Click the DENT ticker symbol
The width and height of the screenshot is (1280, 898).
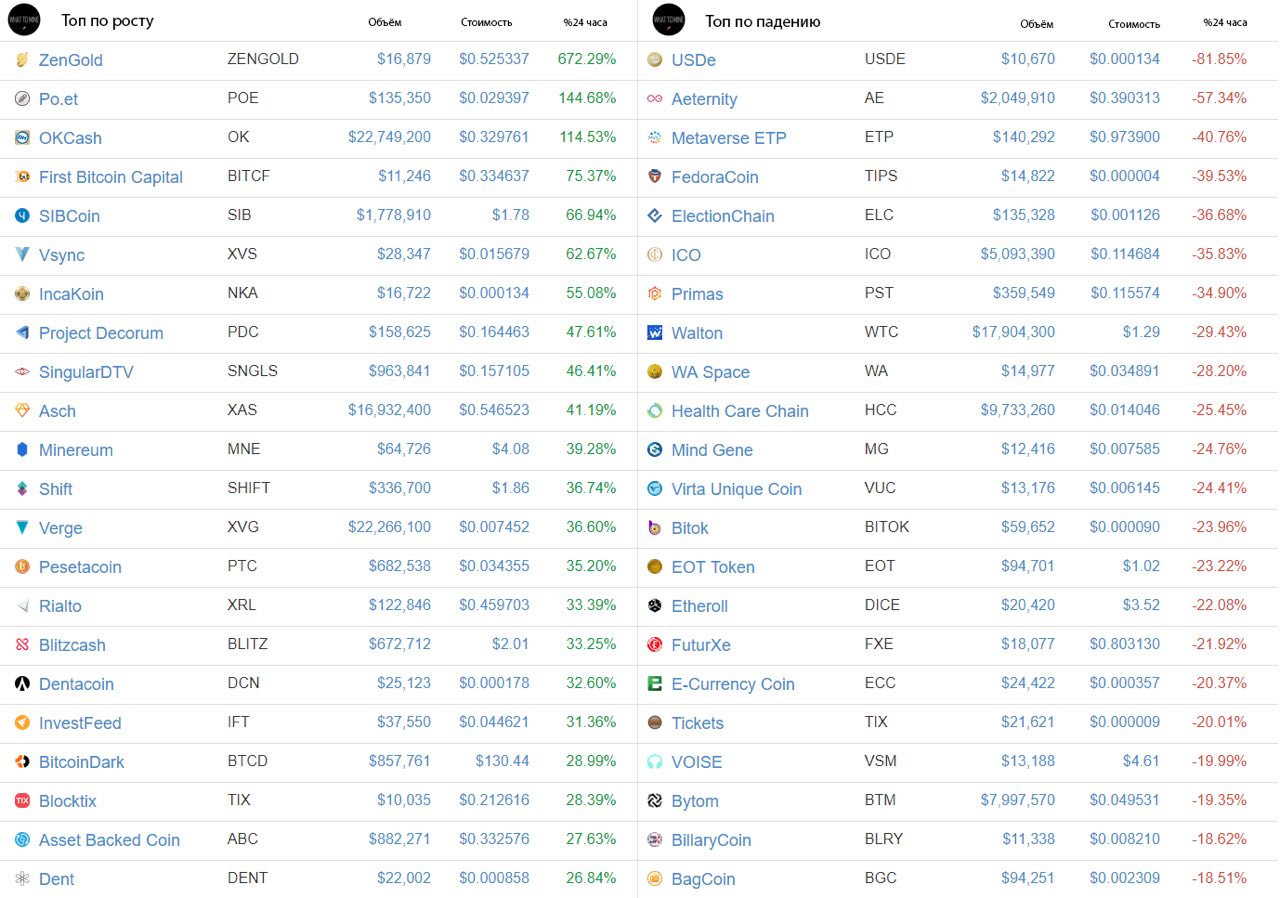(248, 878)
